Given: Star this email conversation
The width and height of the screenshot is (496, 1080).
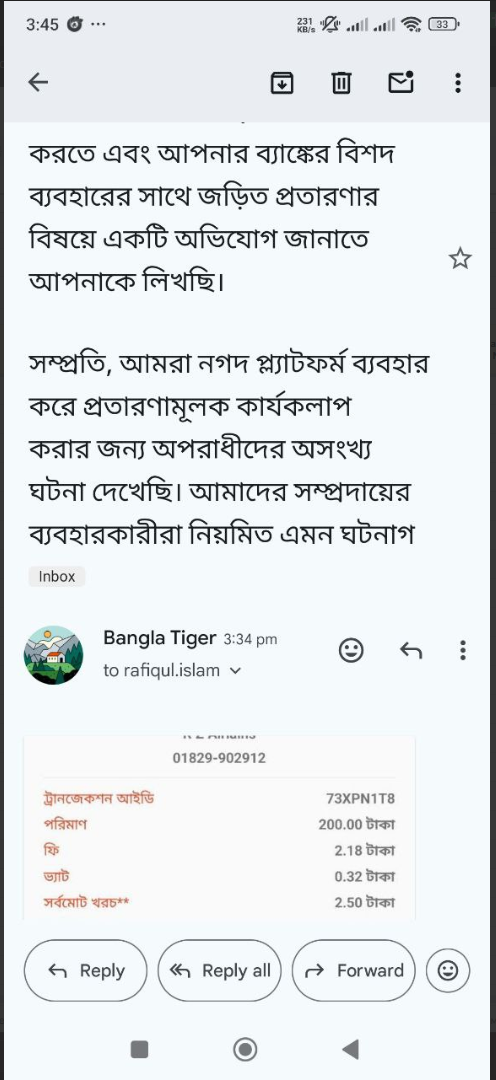Looking at the screenshot, I should coord(459,259).
